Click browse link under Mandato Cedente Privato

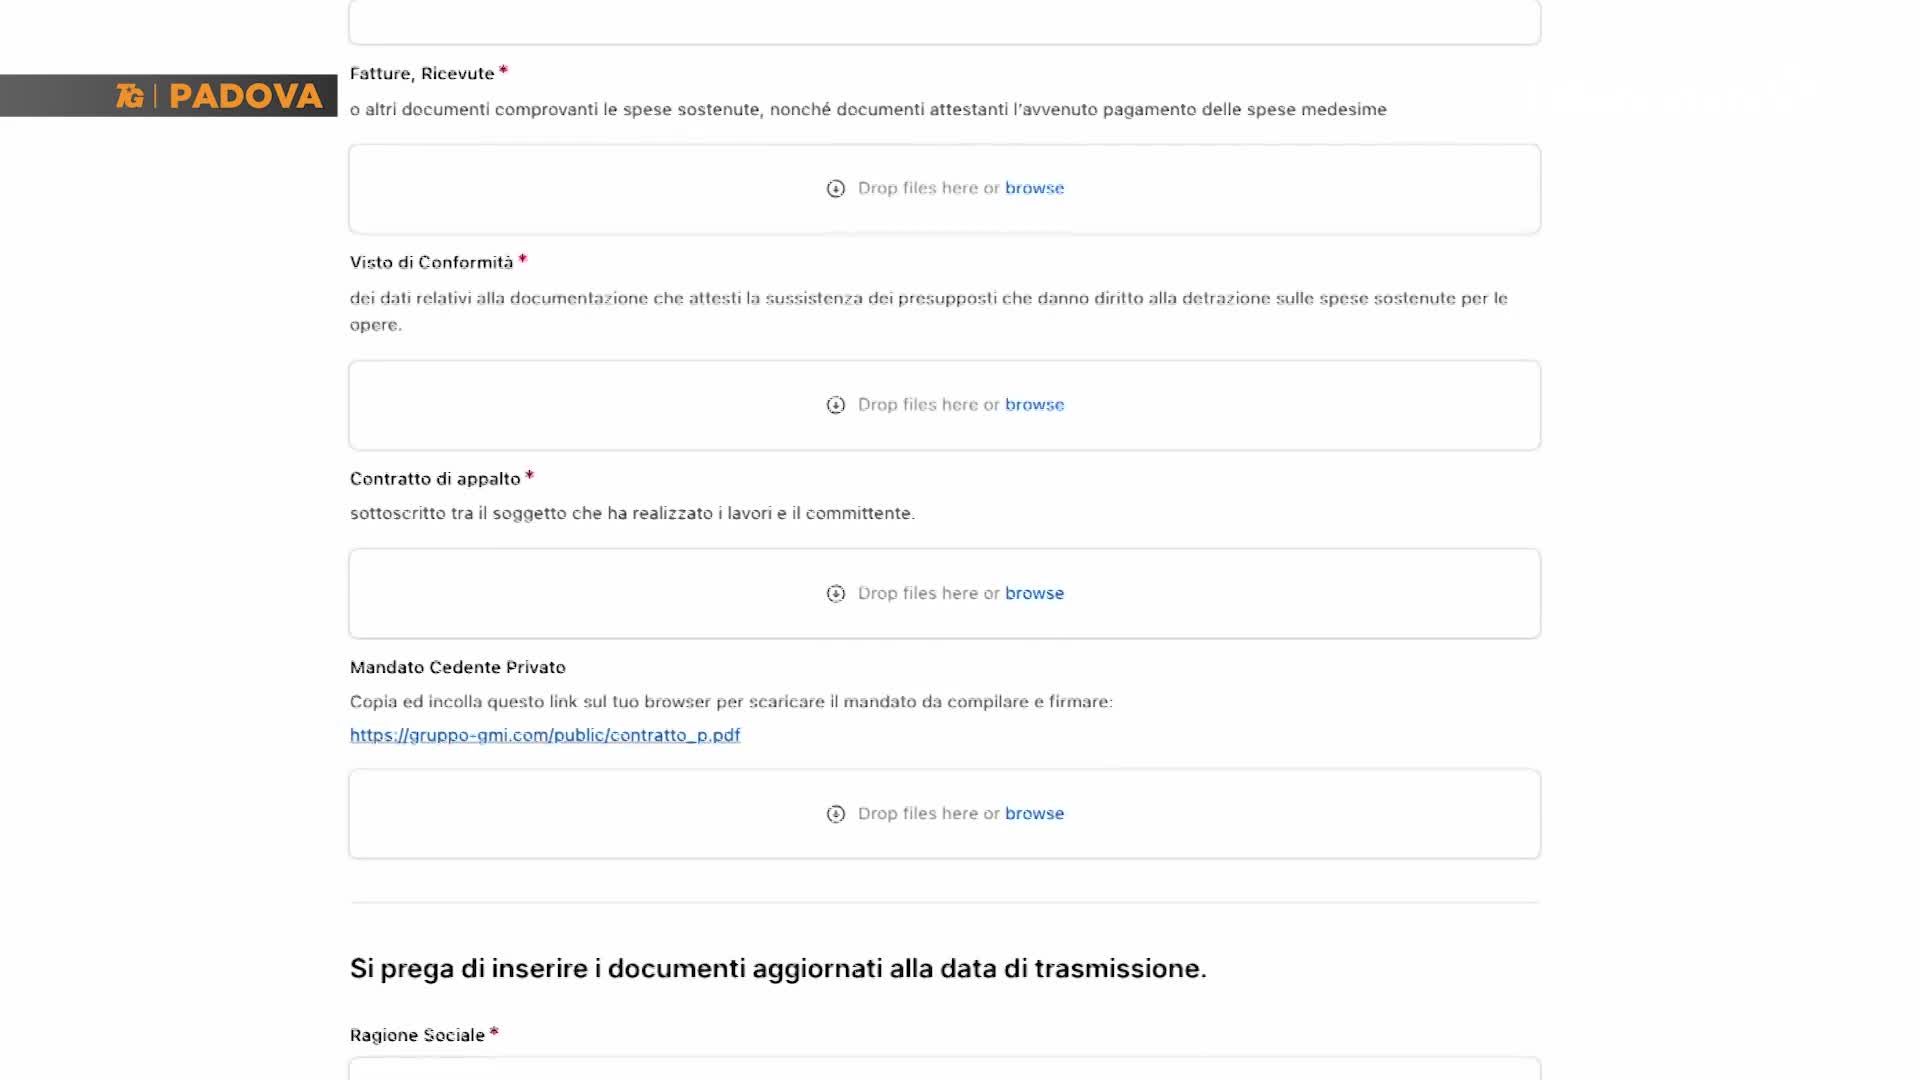click(x=1034, y=814)
